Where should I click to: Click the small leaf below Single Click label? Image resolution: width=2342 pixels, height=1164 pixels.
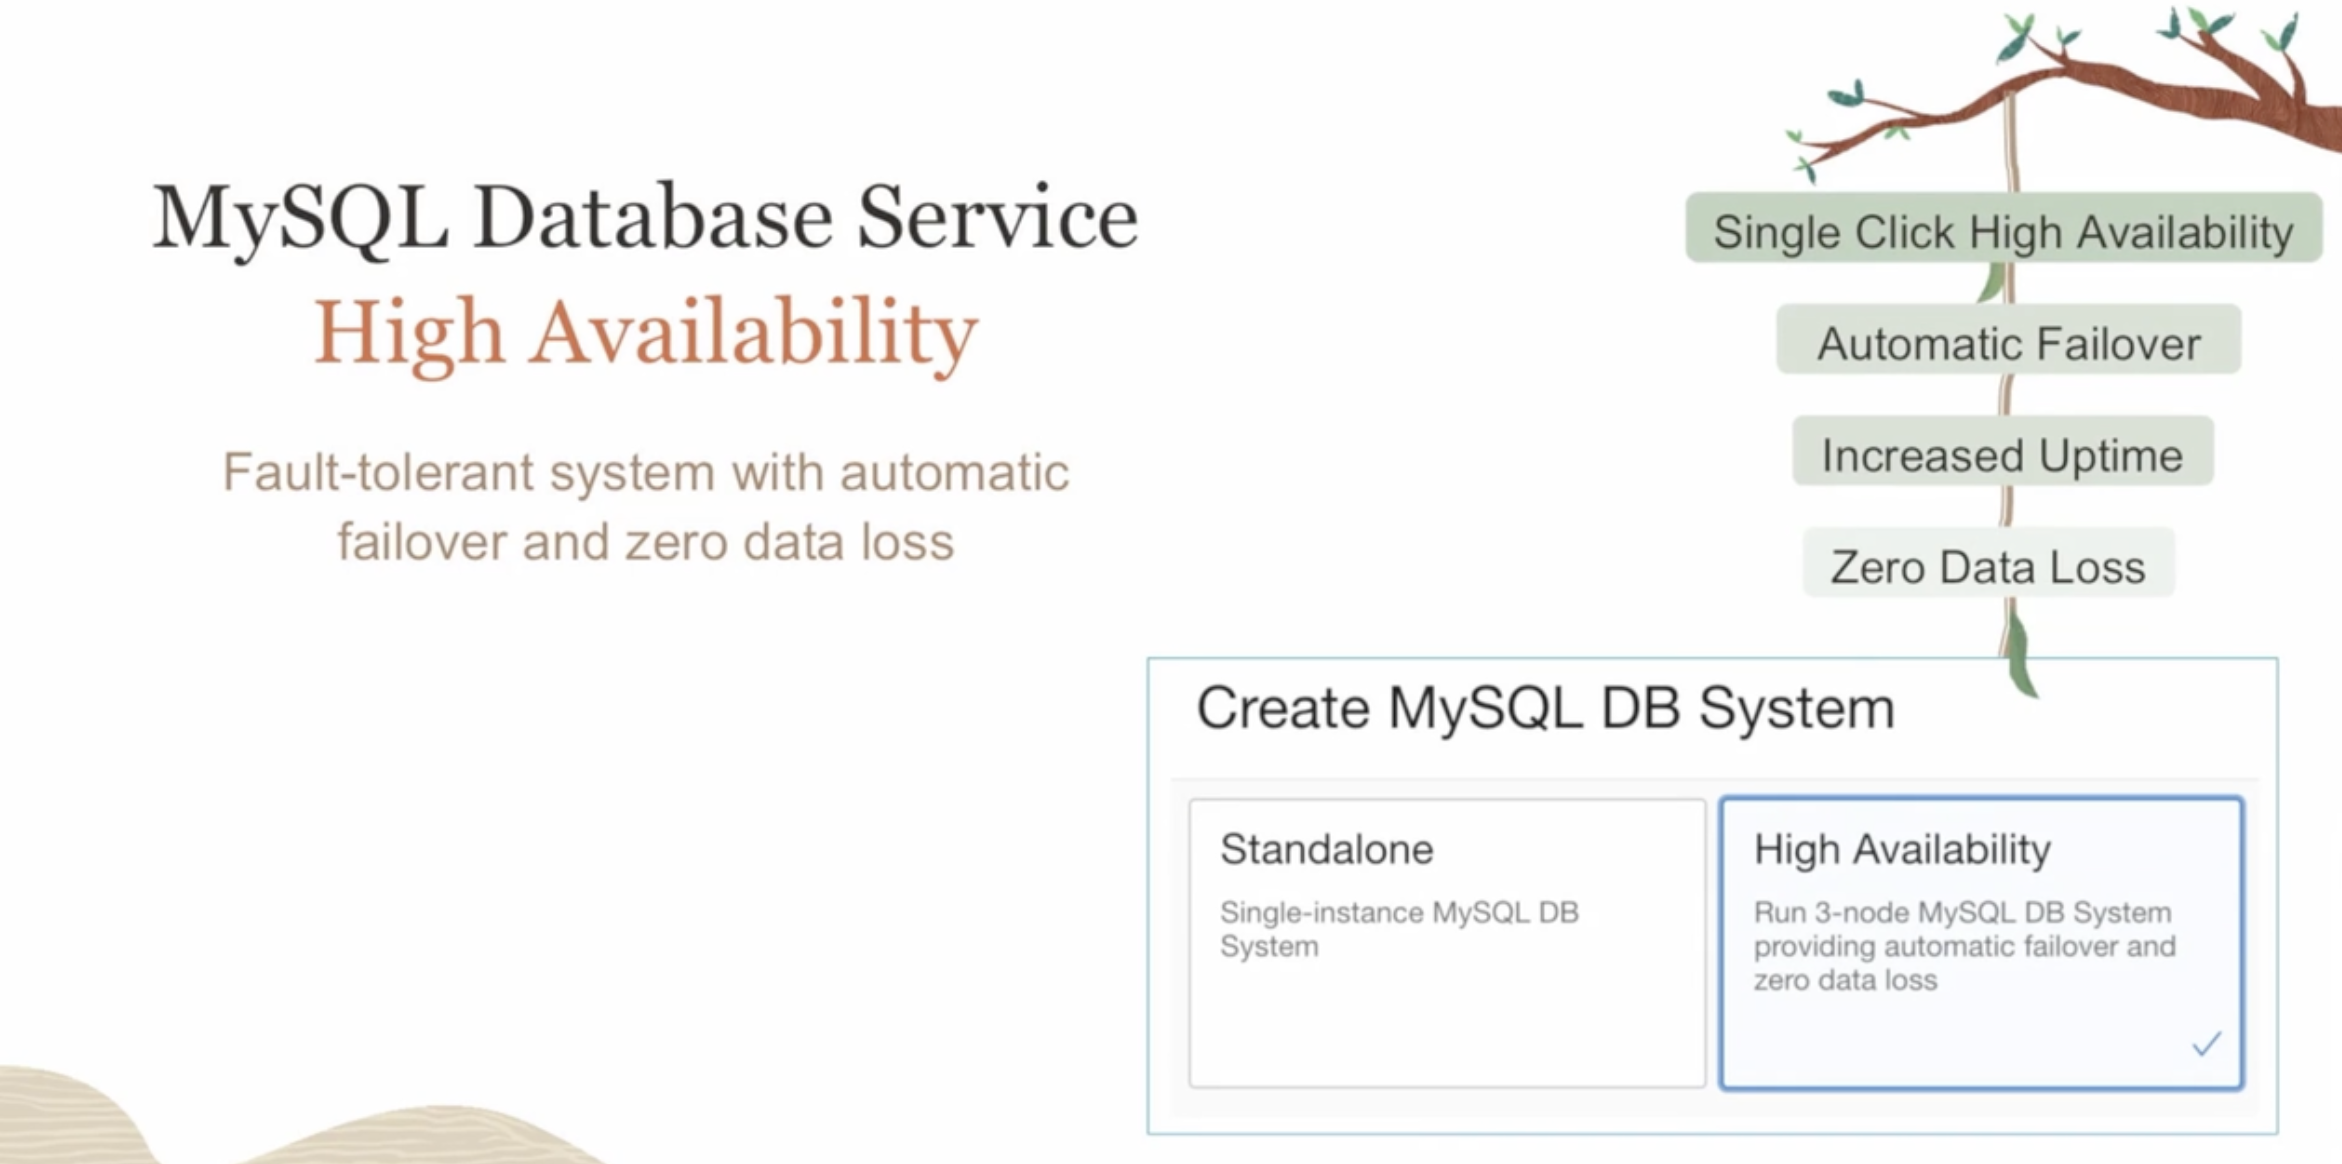(x=1992, y=284)
